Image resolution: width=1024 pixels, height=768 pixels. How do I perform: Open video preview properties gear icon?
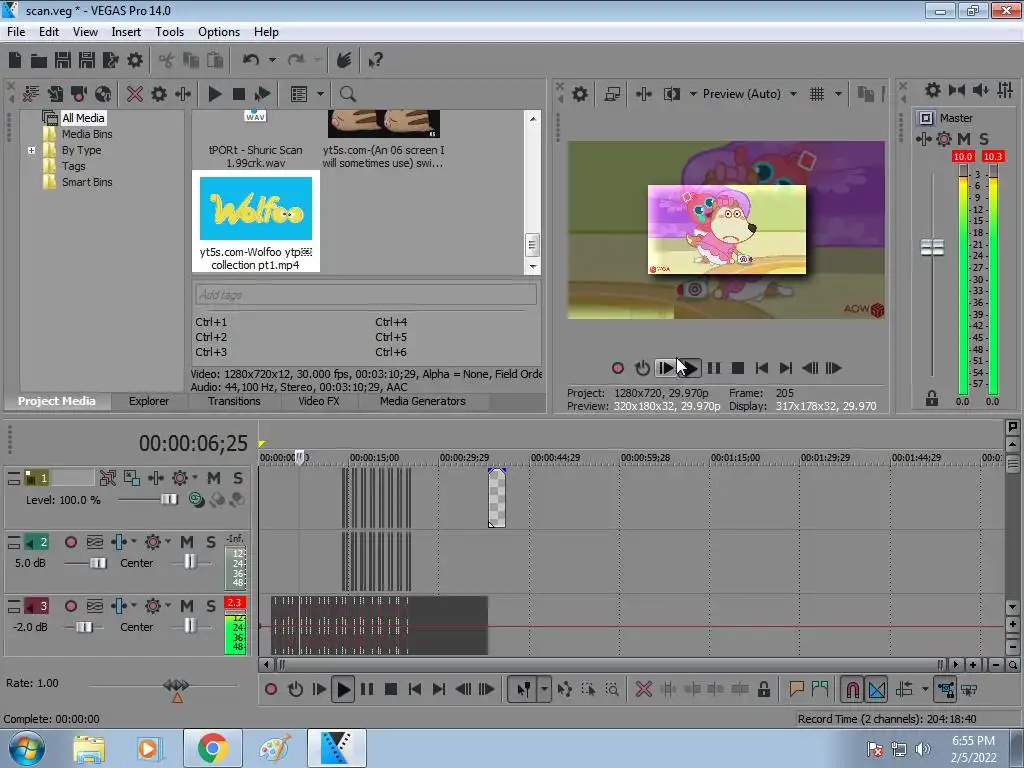[x=579, y=94]
